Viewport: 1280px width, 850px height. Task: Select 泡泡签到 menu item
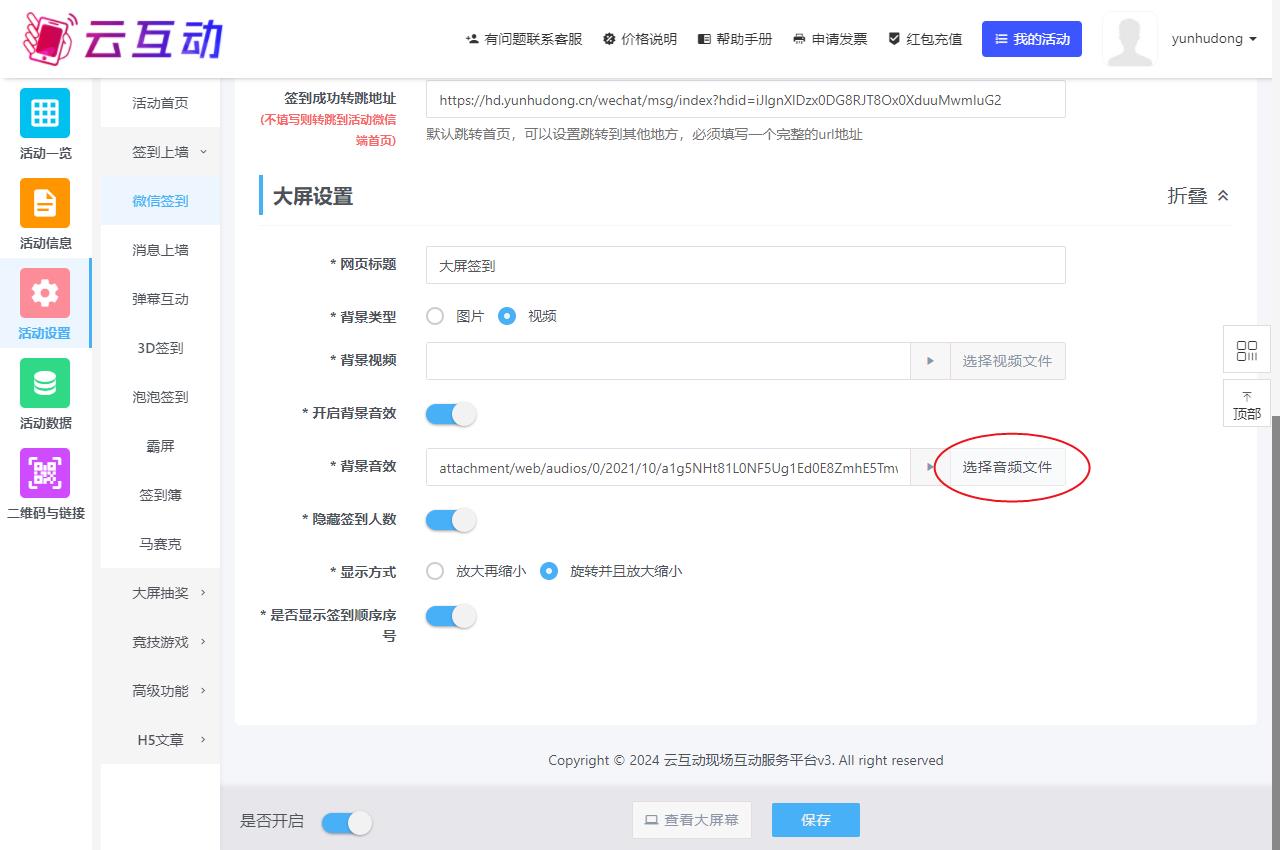point(160,397)
